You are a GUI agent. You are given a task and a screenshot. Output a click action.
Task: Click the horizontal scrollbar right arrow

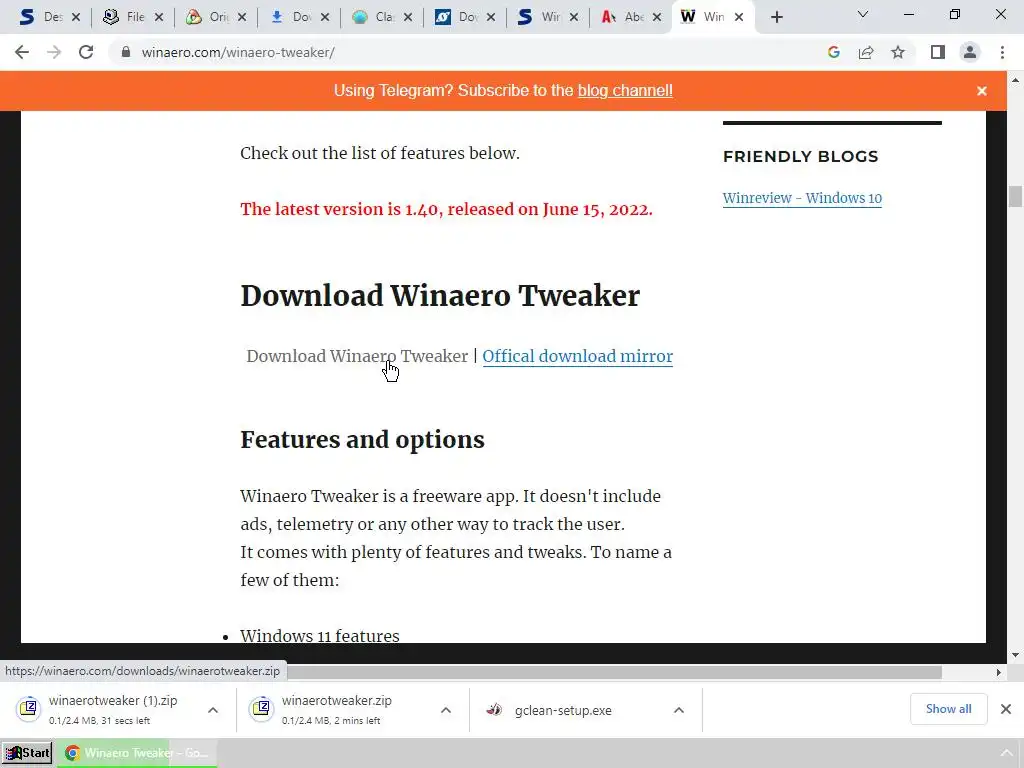pos(999,672)
